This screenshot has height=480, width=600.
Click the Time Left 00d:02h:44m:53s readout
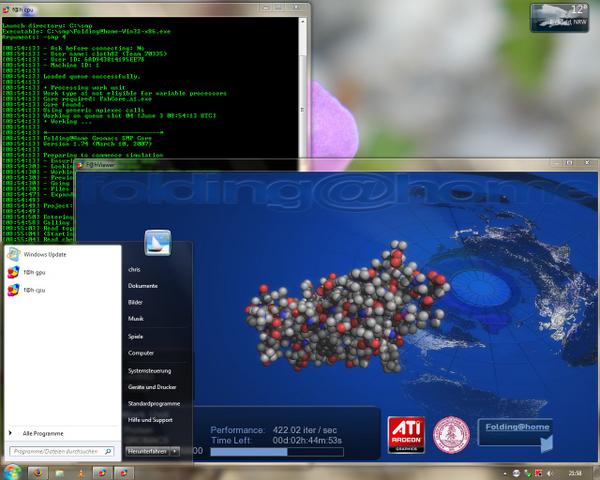(x=276, y=441)
